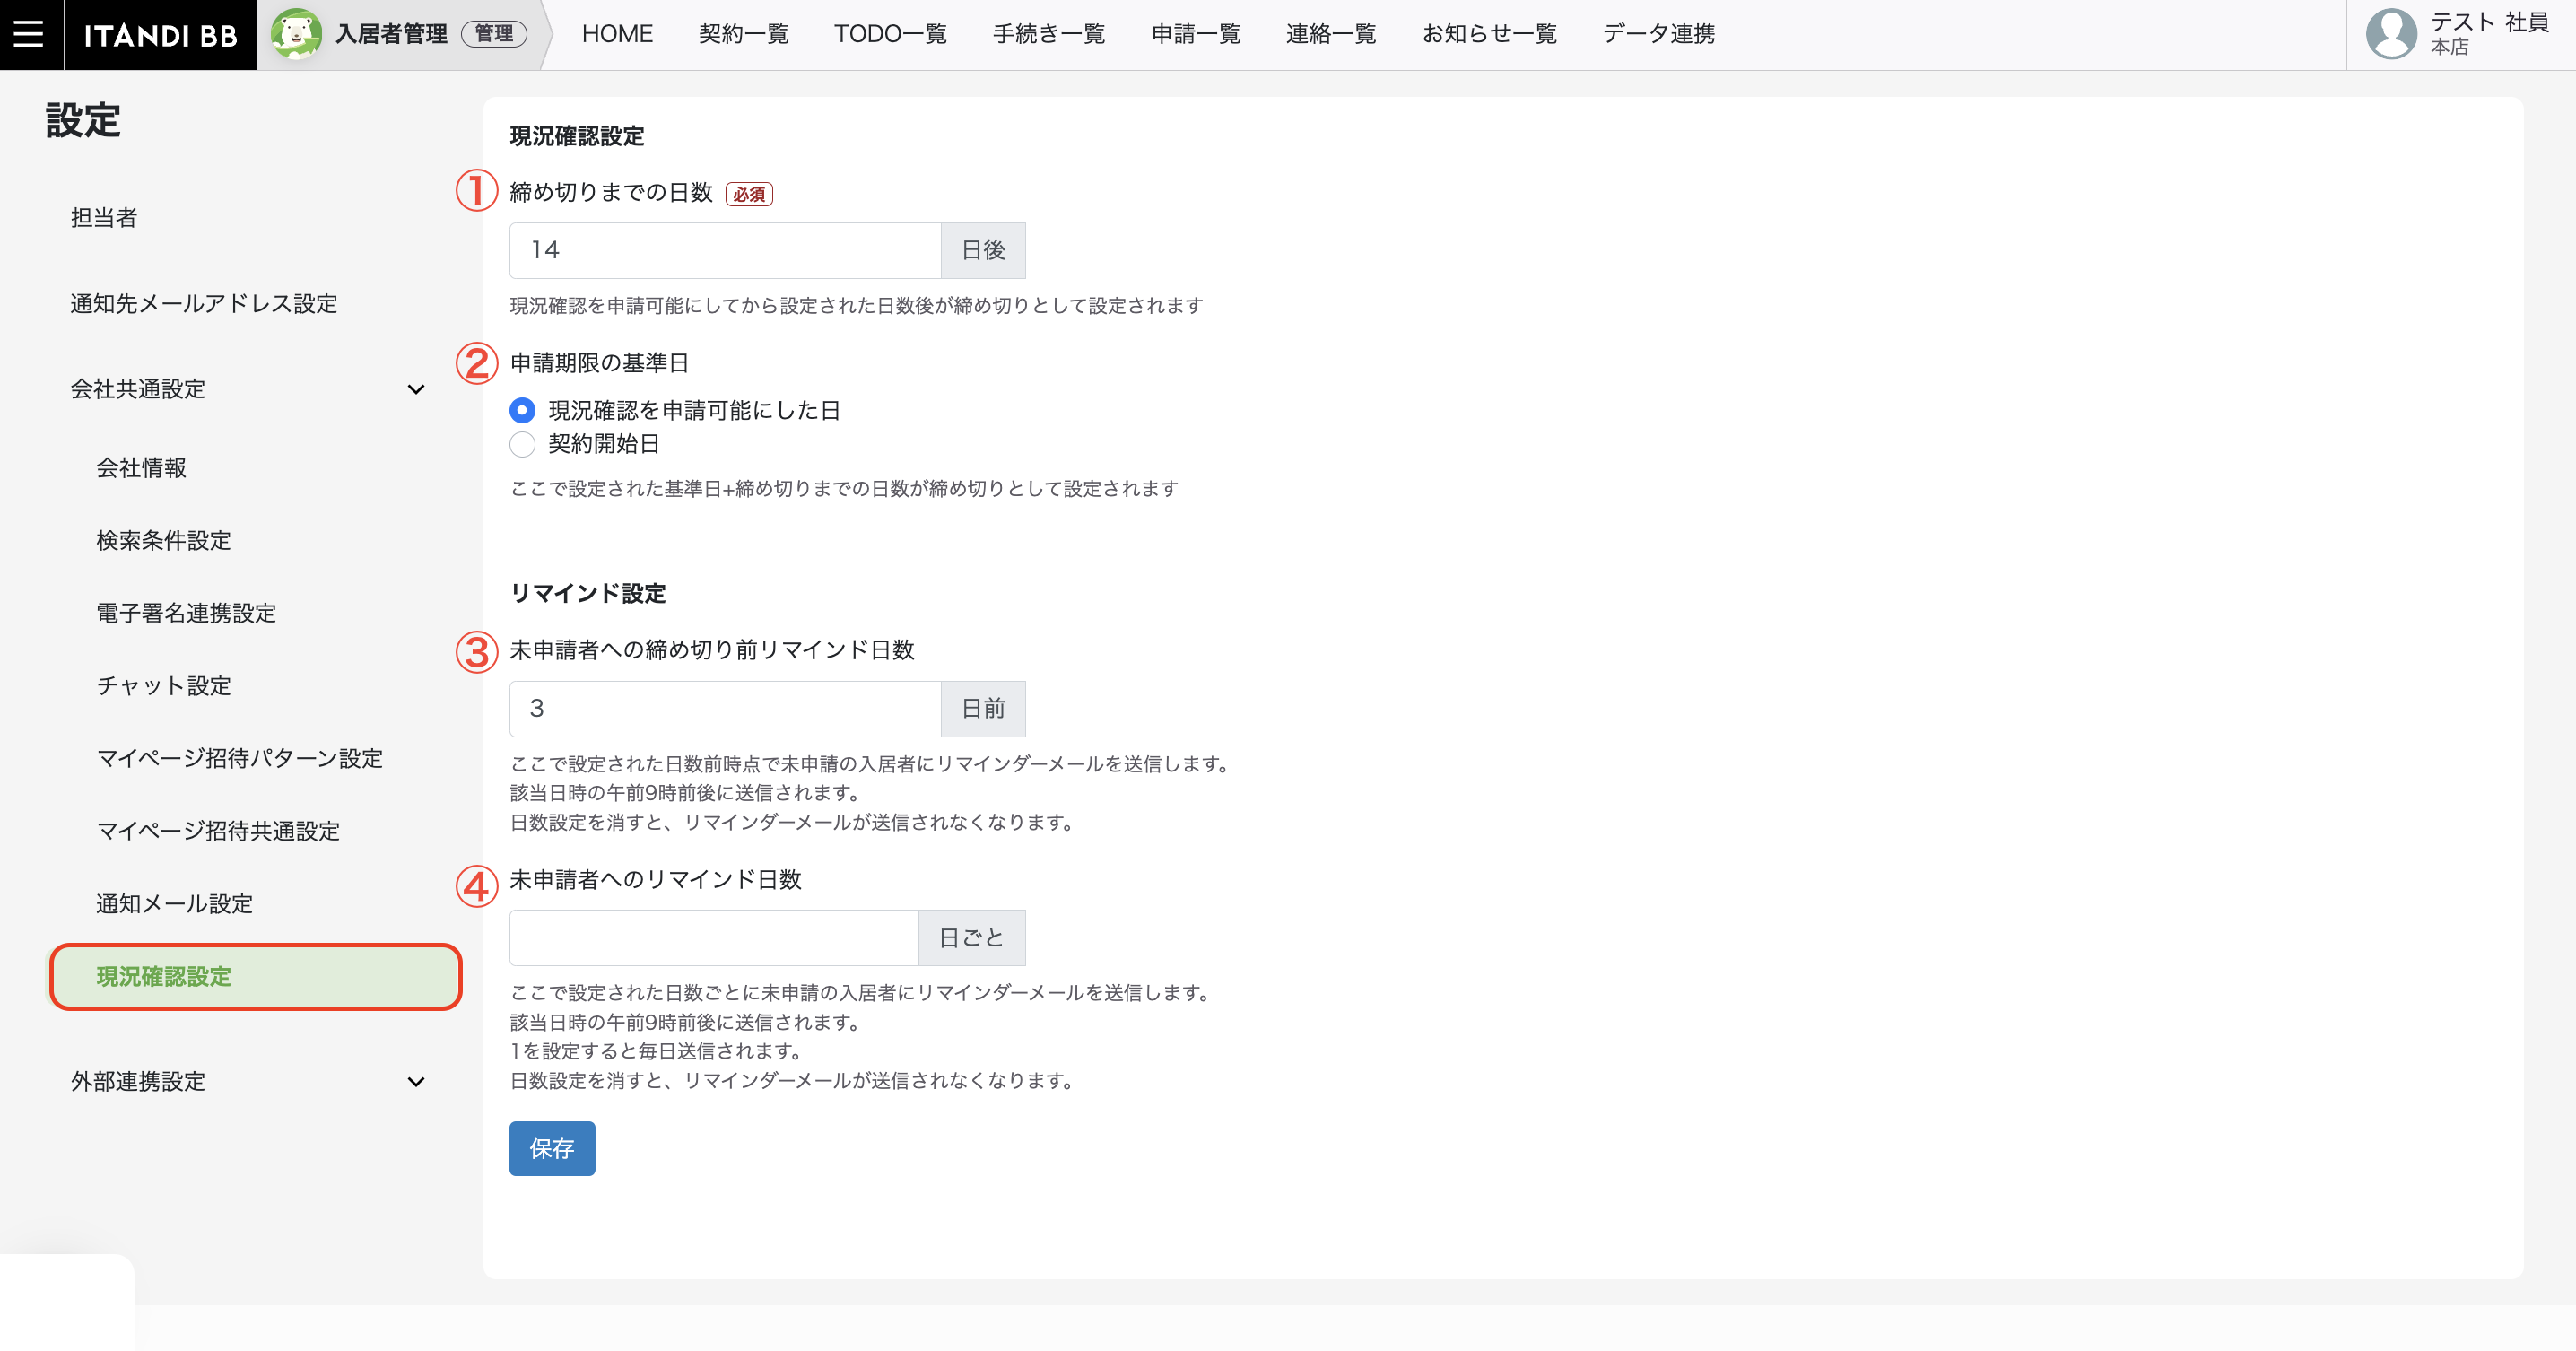
Task: Open 契約一覧 from the top menu
Action: tap(744, 34)
